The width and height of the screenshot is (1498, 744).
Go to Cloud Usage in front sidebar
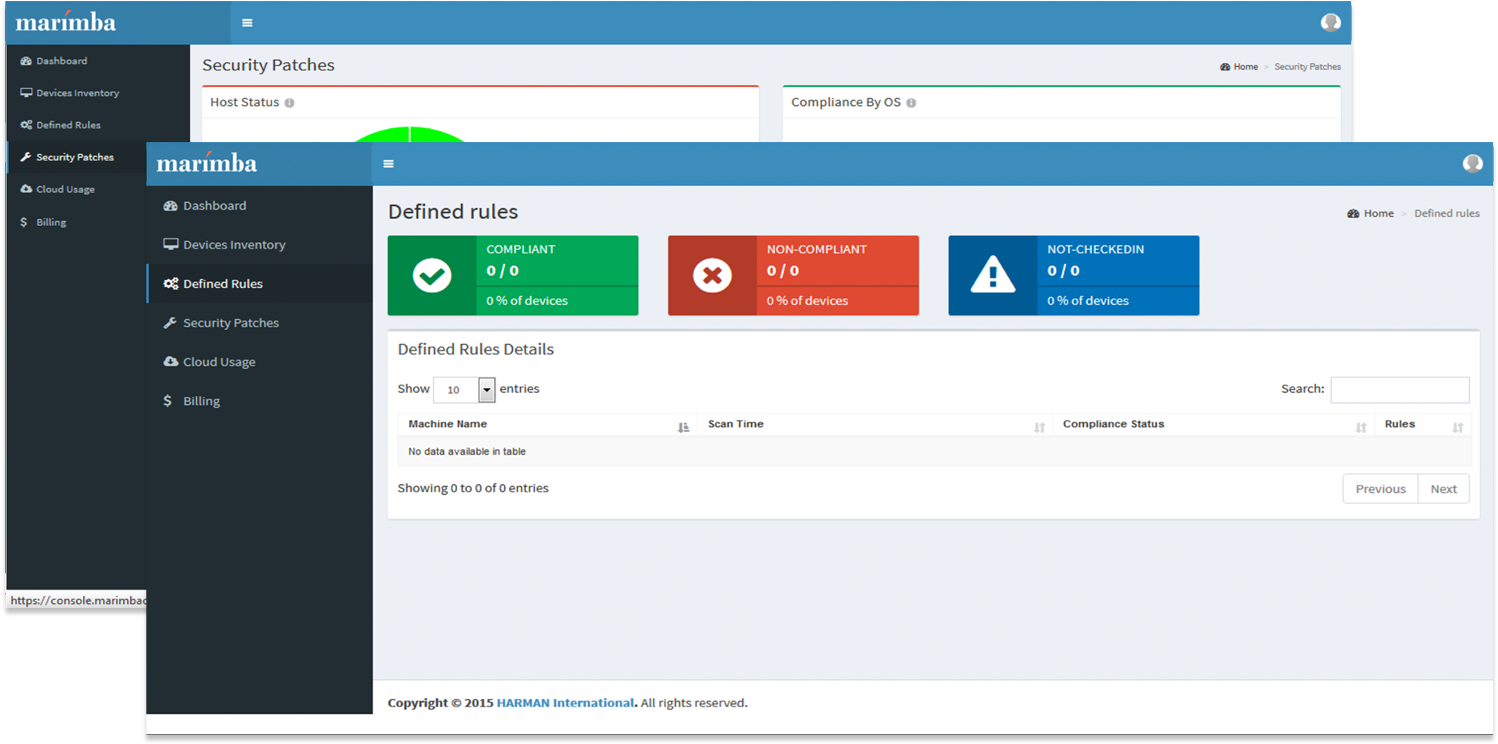tap(219, 362)
